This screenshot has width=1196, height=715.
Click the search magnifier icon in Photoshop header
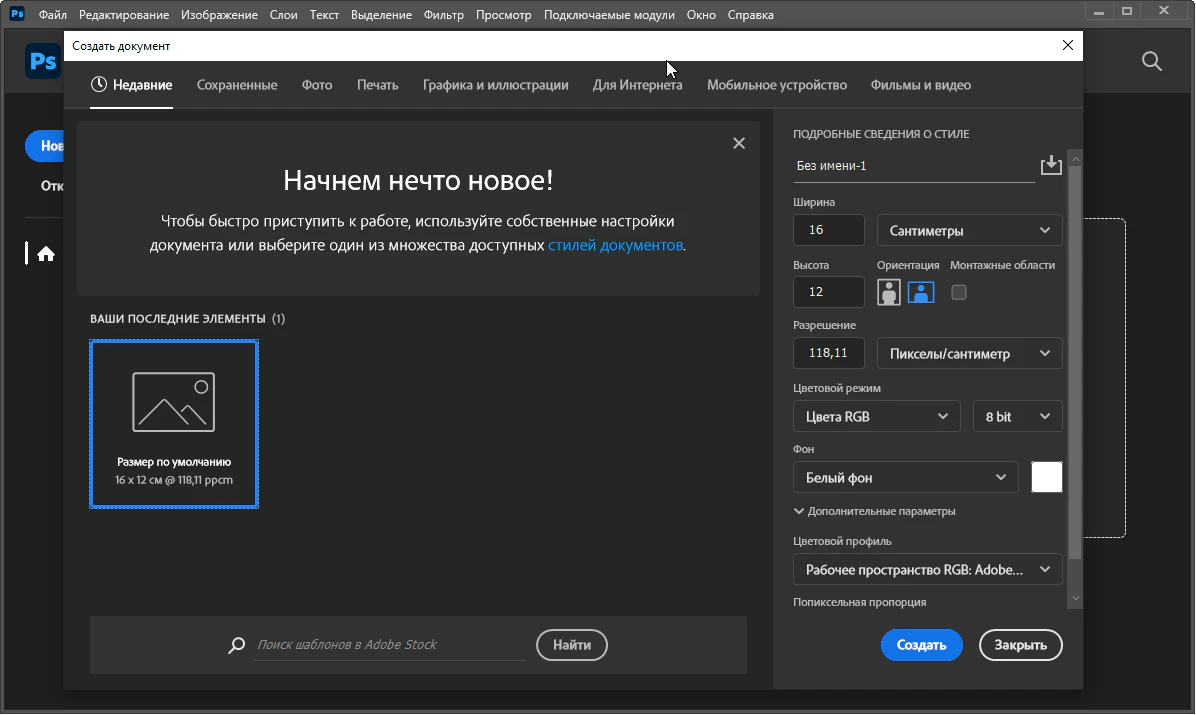[x=1152, y=62]
